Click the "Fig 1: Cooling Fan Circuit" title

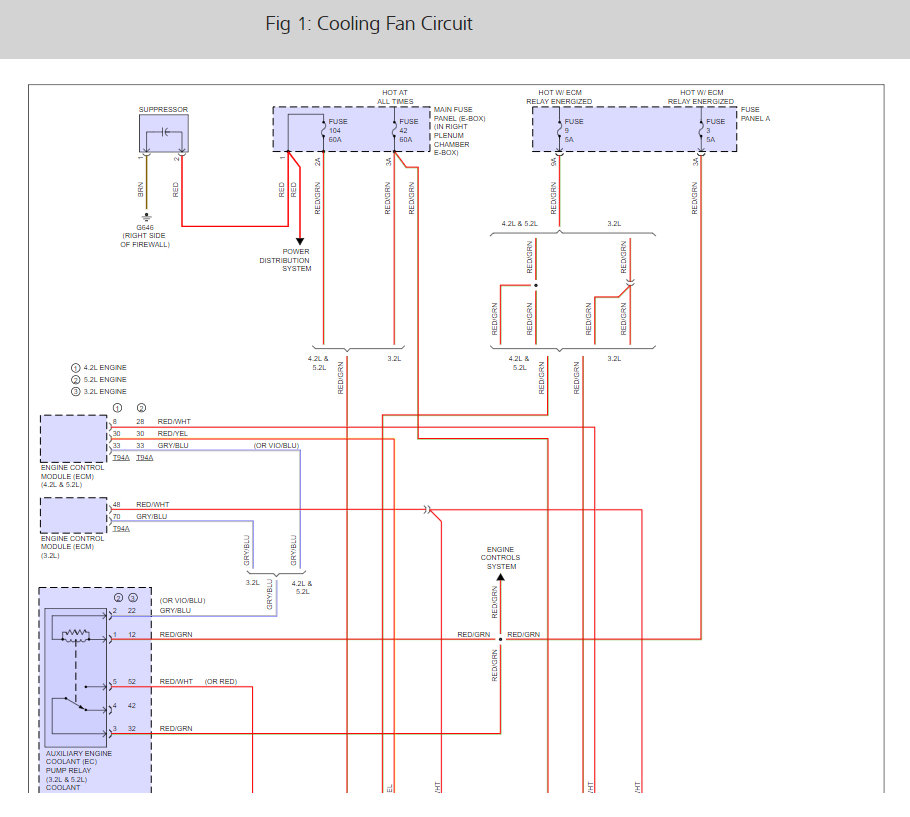[x=369, y=24]
